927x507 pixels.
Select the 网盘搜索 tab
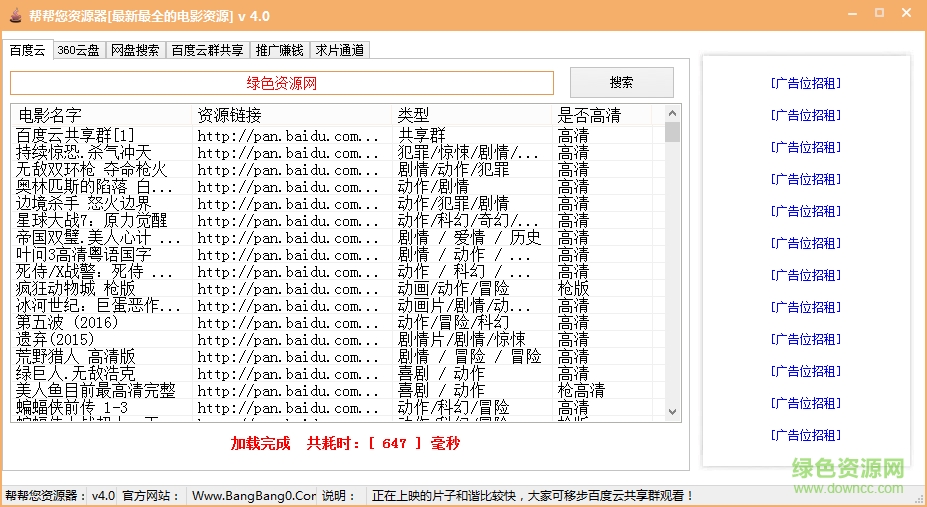click(x=135, y=51)
